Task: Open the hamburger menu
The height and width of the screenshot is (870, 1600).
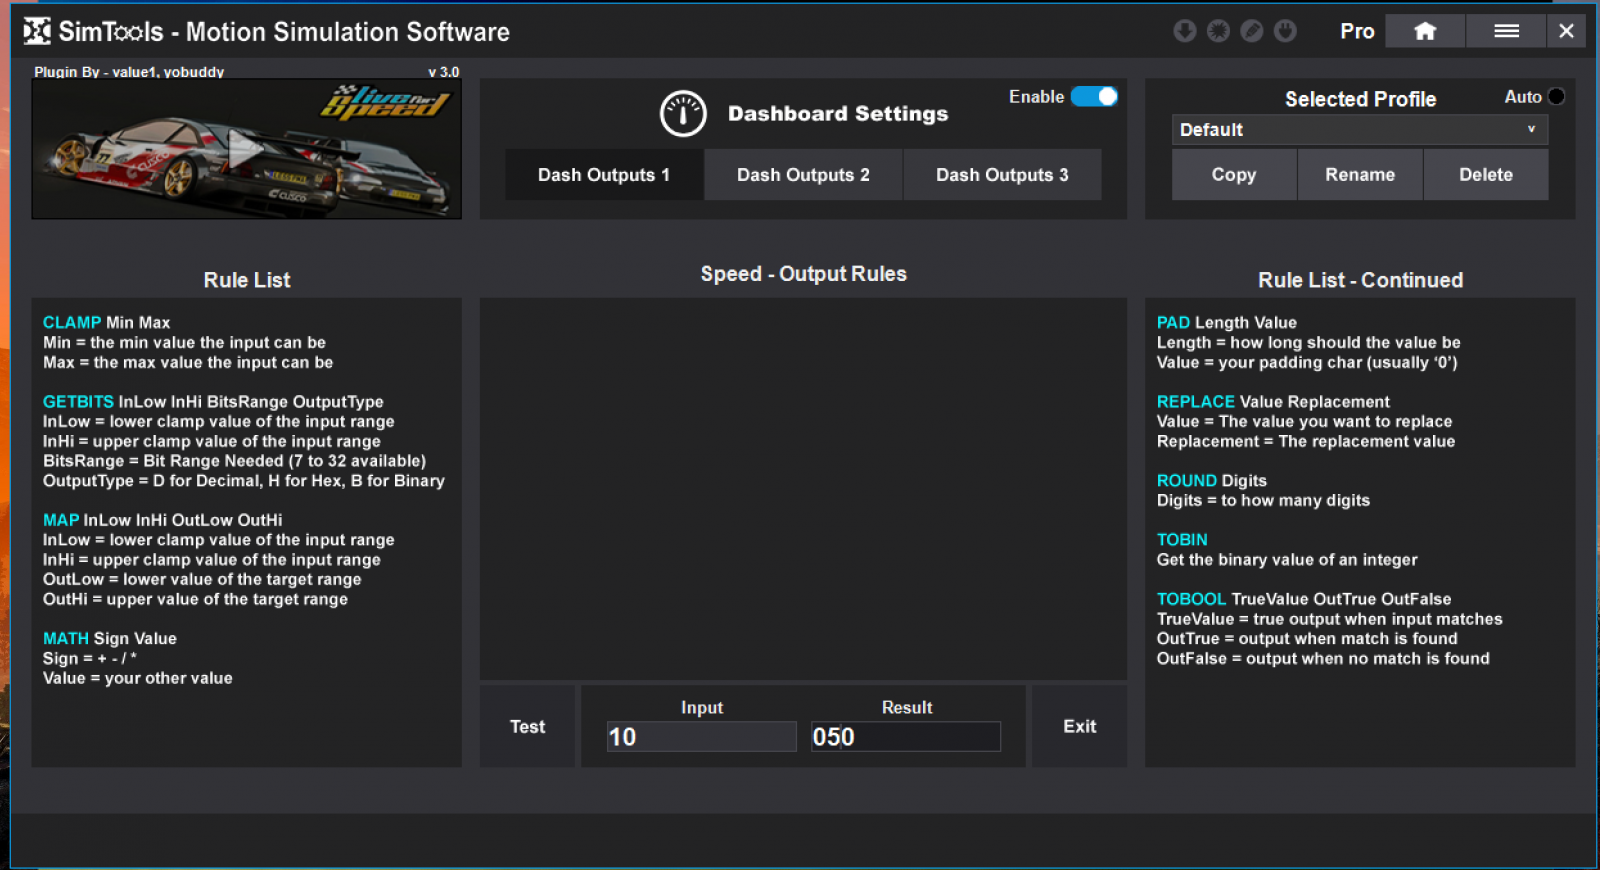Action: click(1506, 31)
